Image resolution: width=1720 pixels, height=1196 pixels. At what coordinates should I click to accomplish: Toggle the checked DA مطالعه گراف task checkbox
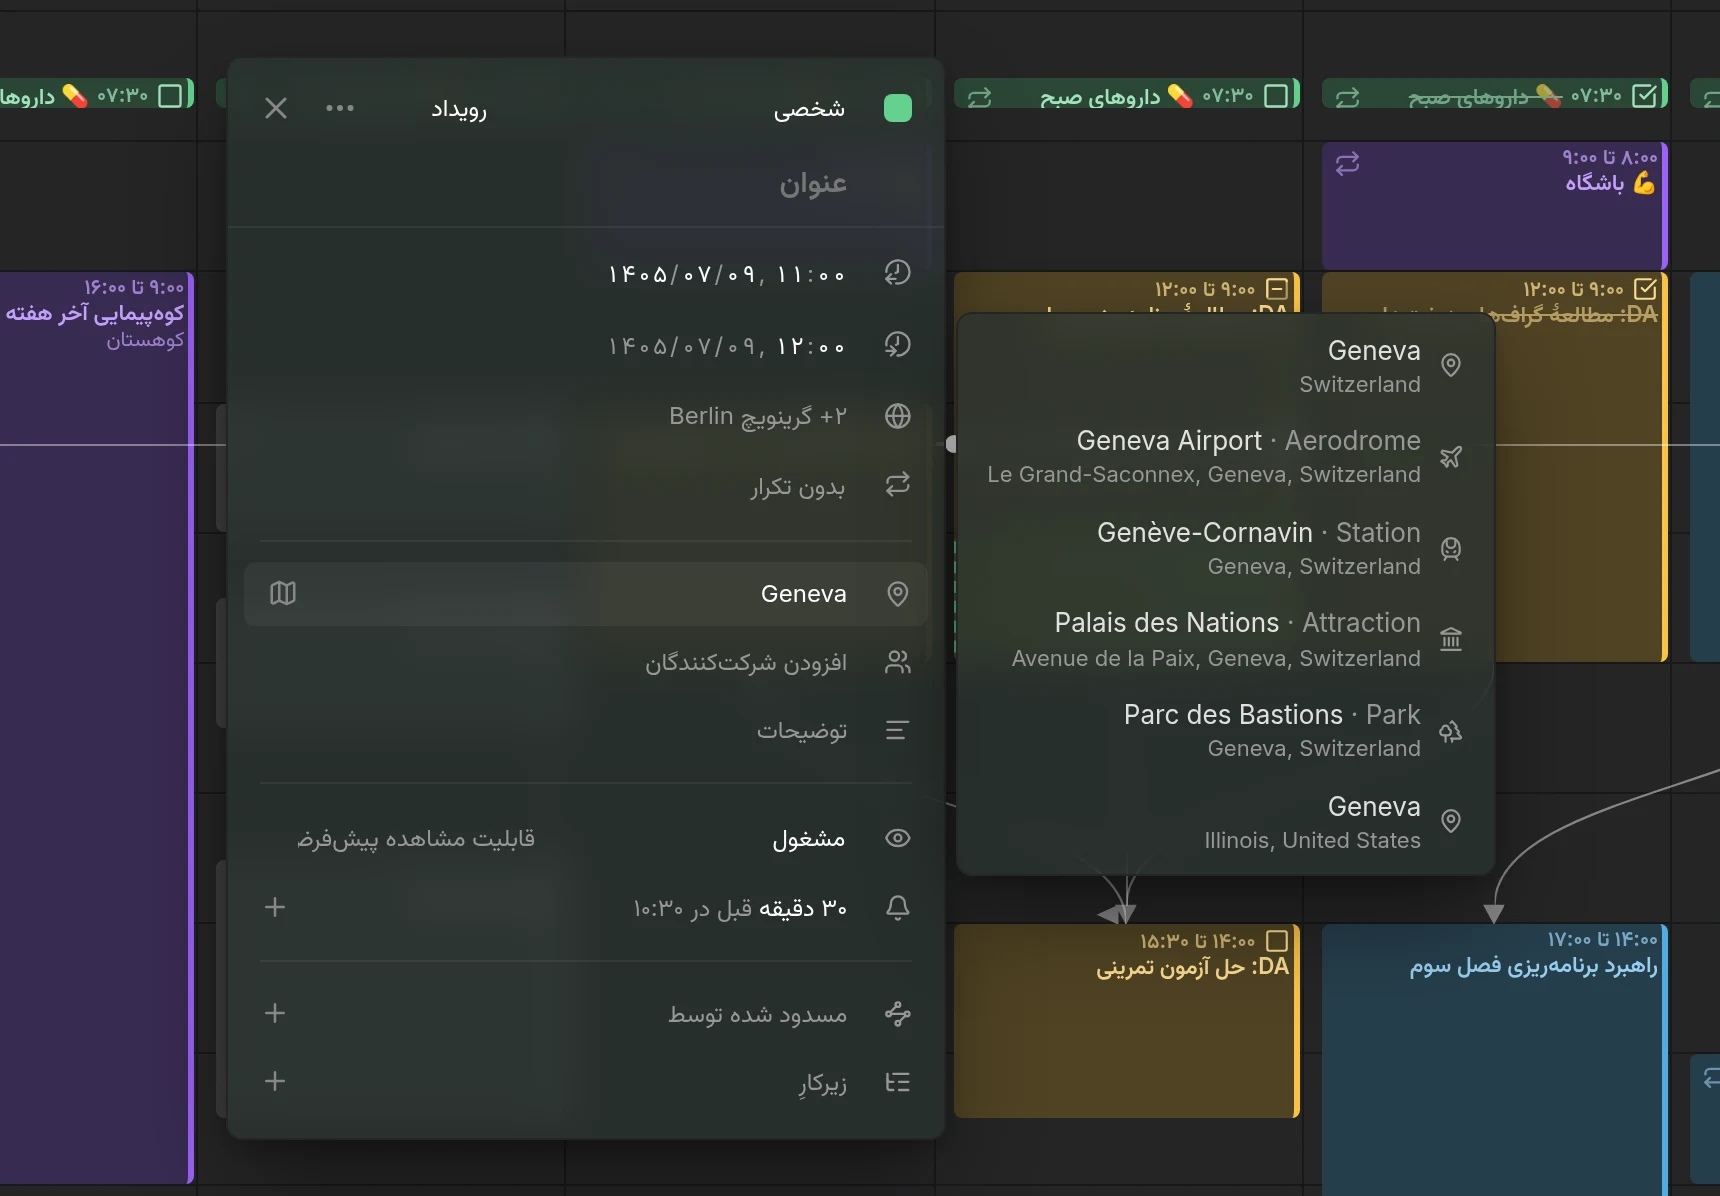[1645, 289]
